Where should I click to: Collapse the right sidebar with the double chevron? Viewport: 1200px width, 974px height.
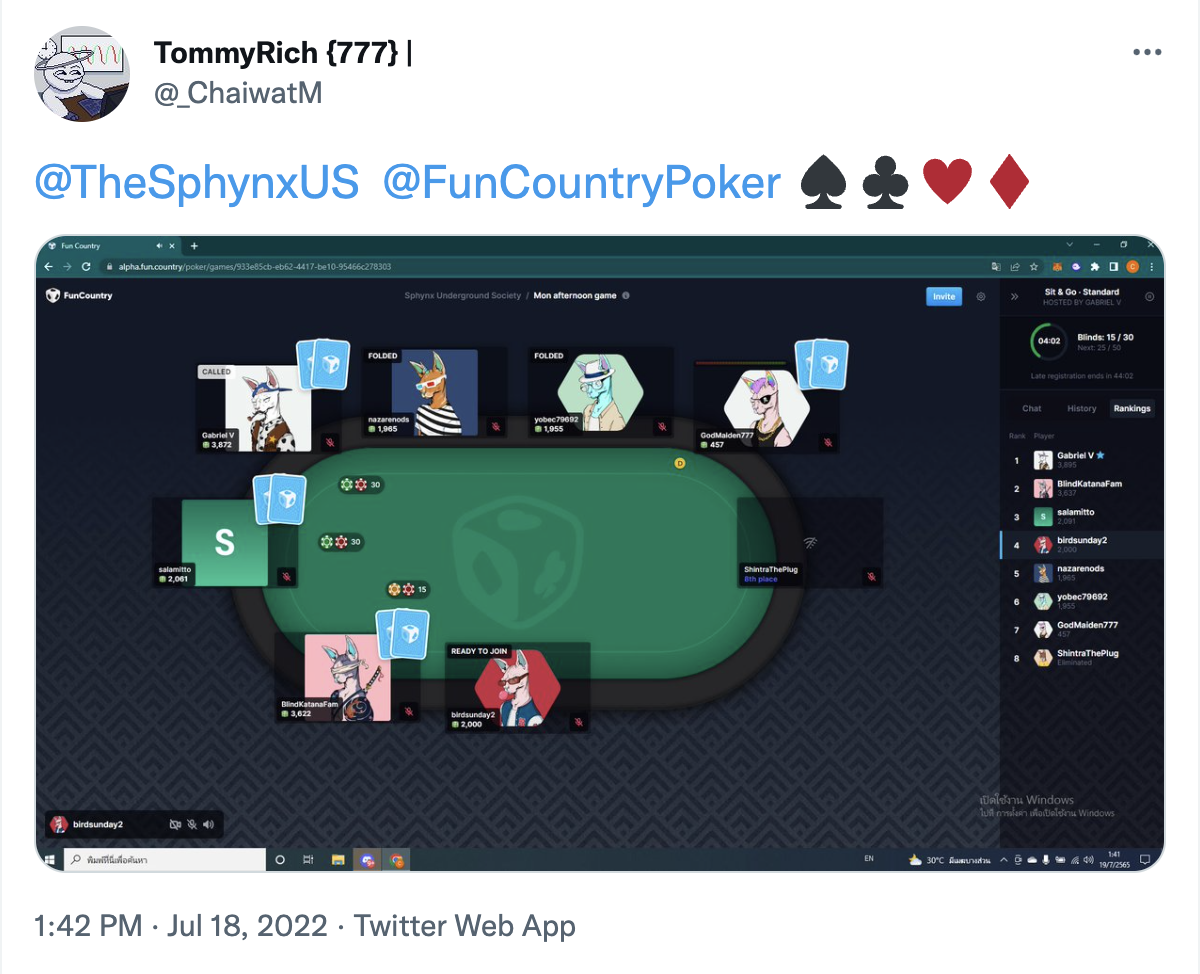(x=1014, y=297)
